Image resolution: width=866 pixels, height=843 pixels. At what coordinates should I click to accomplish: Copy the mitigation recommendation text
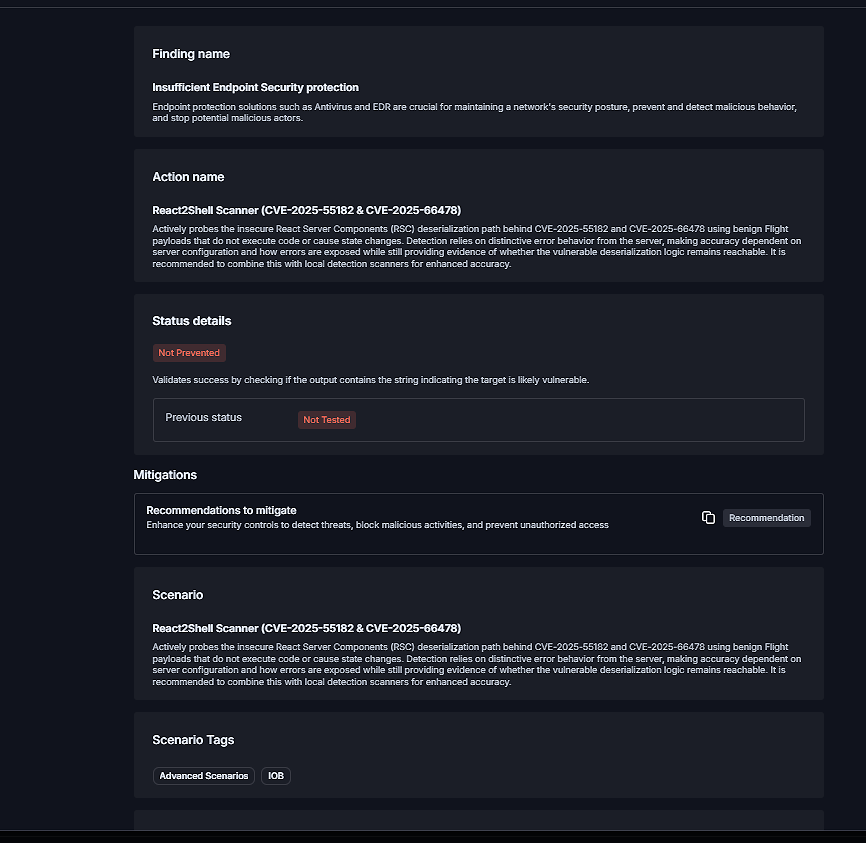pos(708,517)
